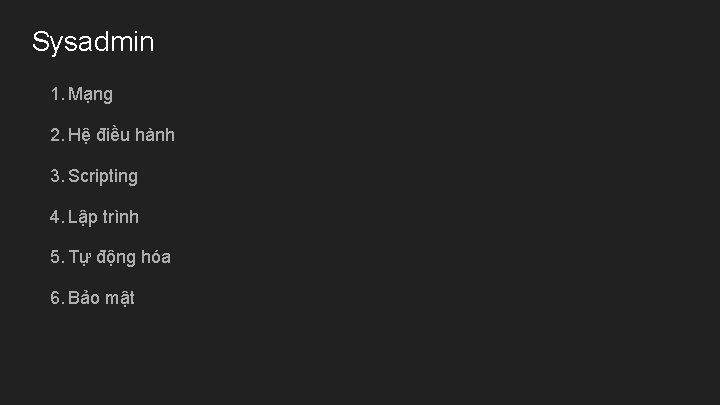Click the list number 3
Image resolution: width=720 pixels, height=405 pixels.
pos(57,176)
